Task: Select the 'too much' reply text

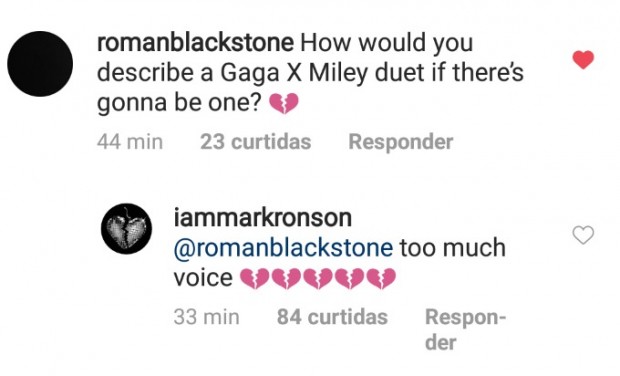Action: click(x=452, y=248)
